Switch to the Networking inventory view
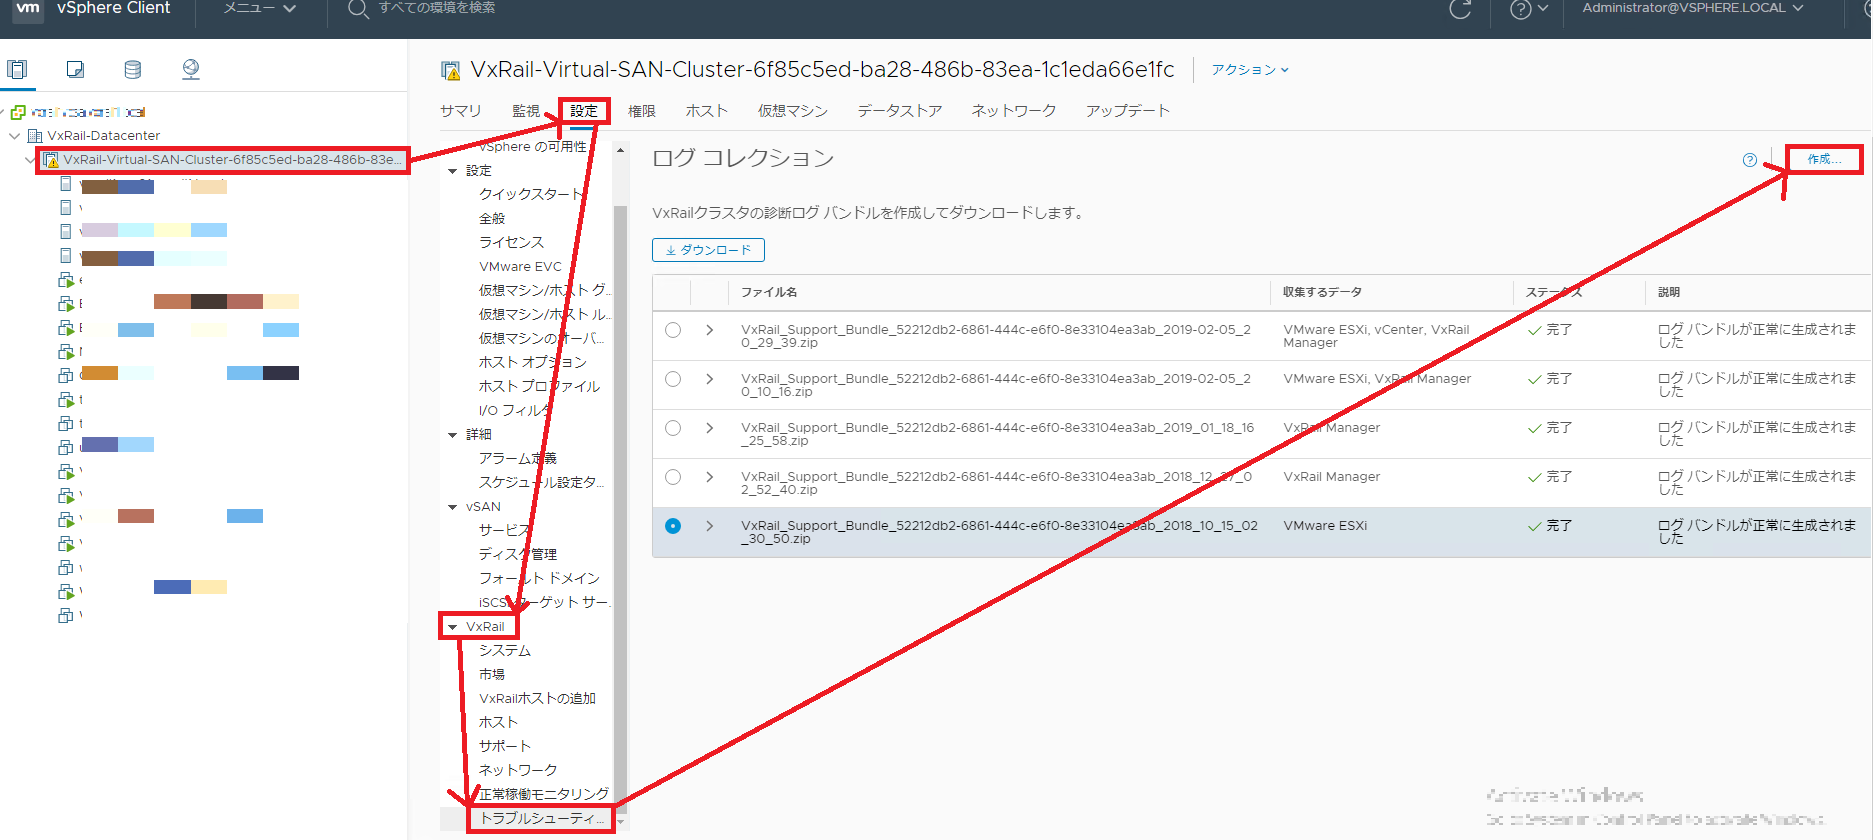 (x=190, y=69)
